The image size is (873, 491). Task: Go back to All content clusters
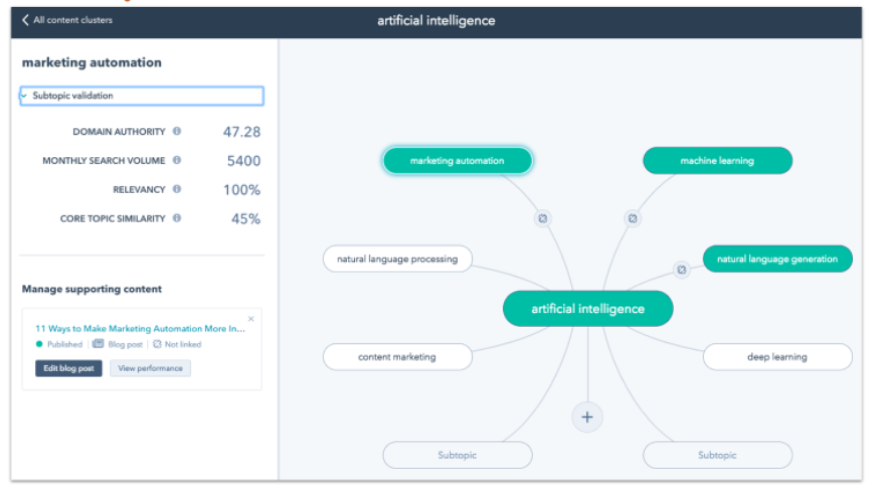[x=67, y=20]
